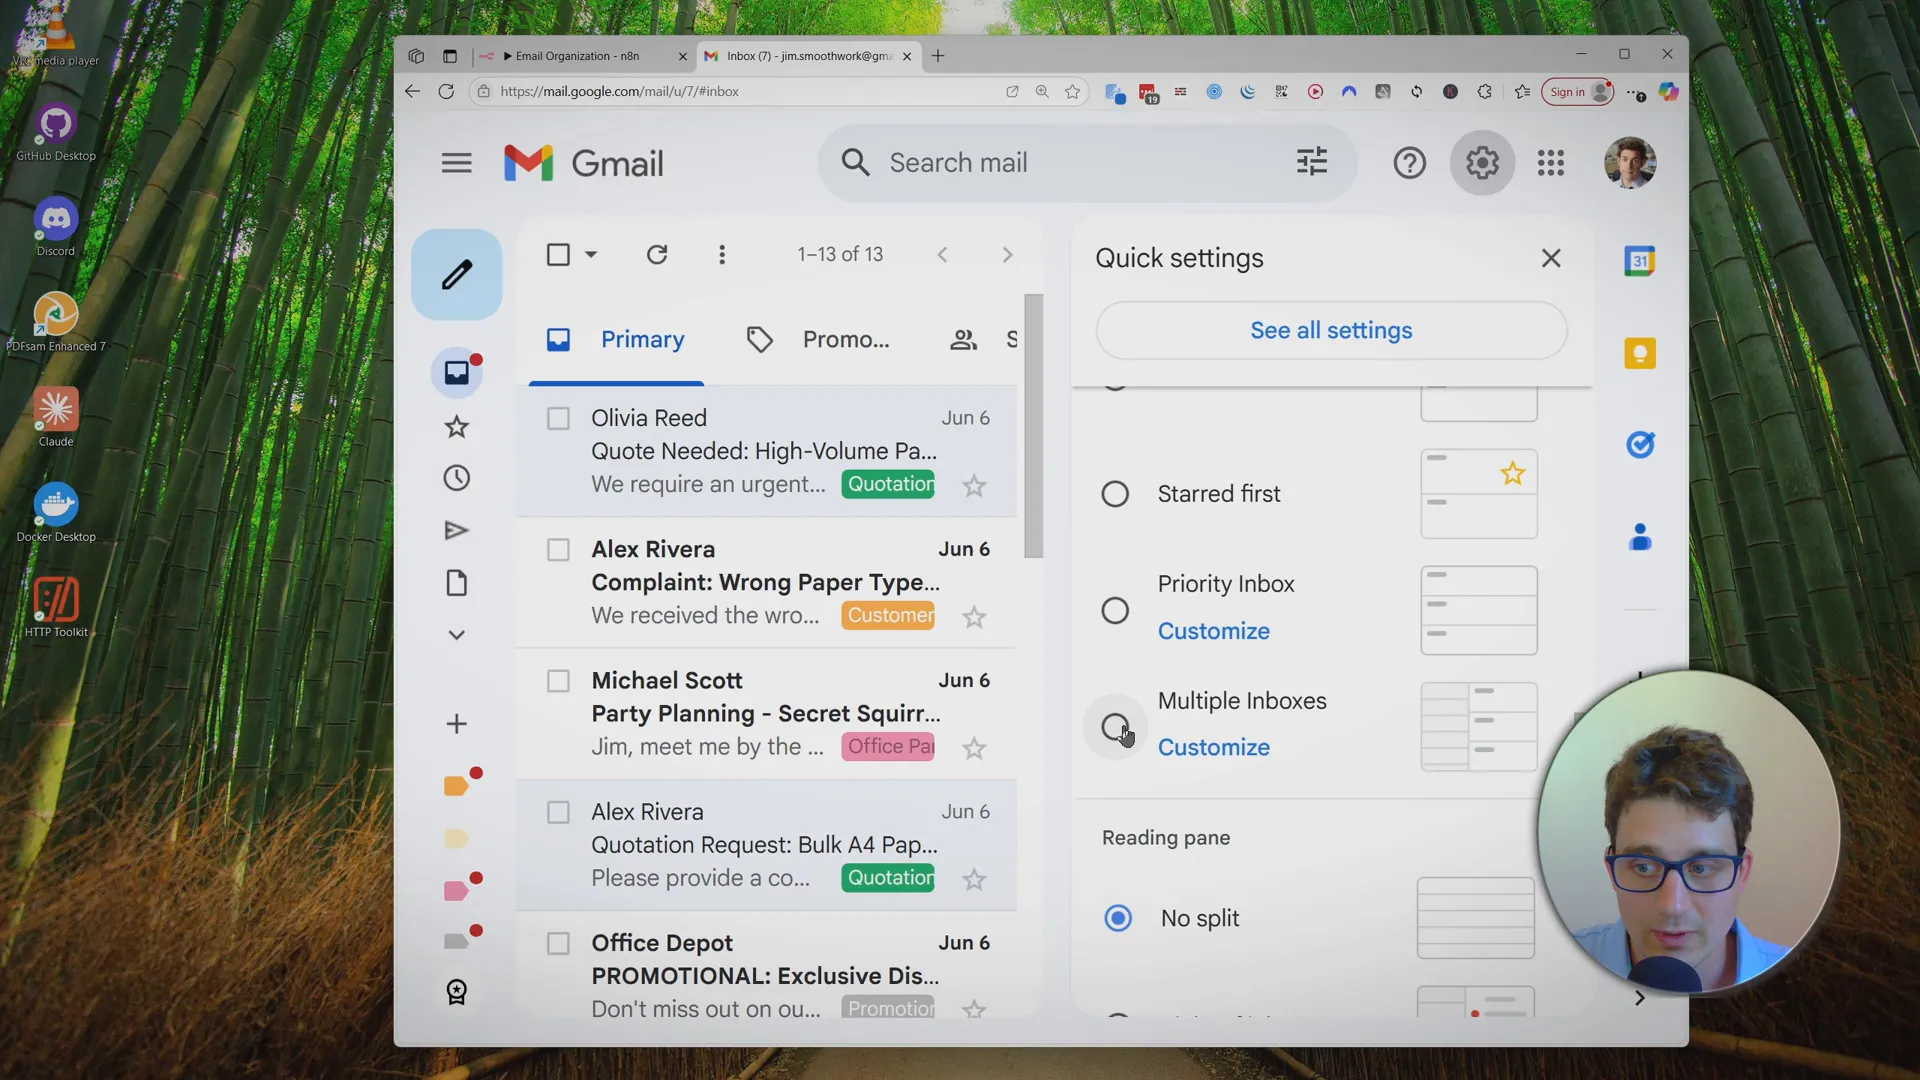The height and width of the screenshot is (1080, 1920).
Task: Reload page with browser refresh button
Action: tap(446, 91)
